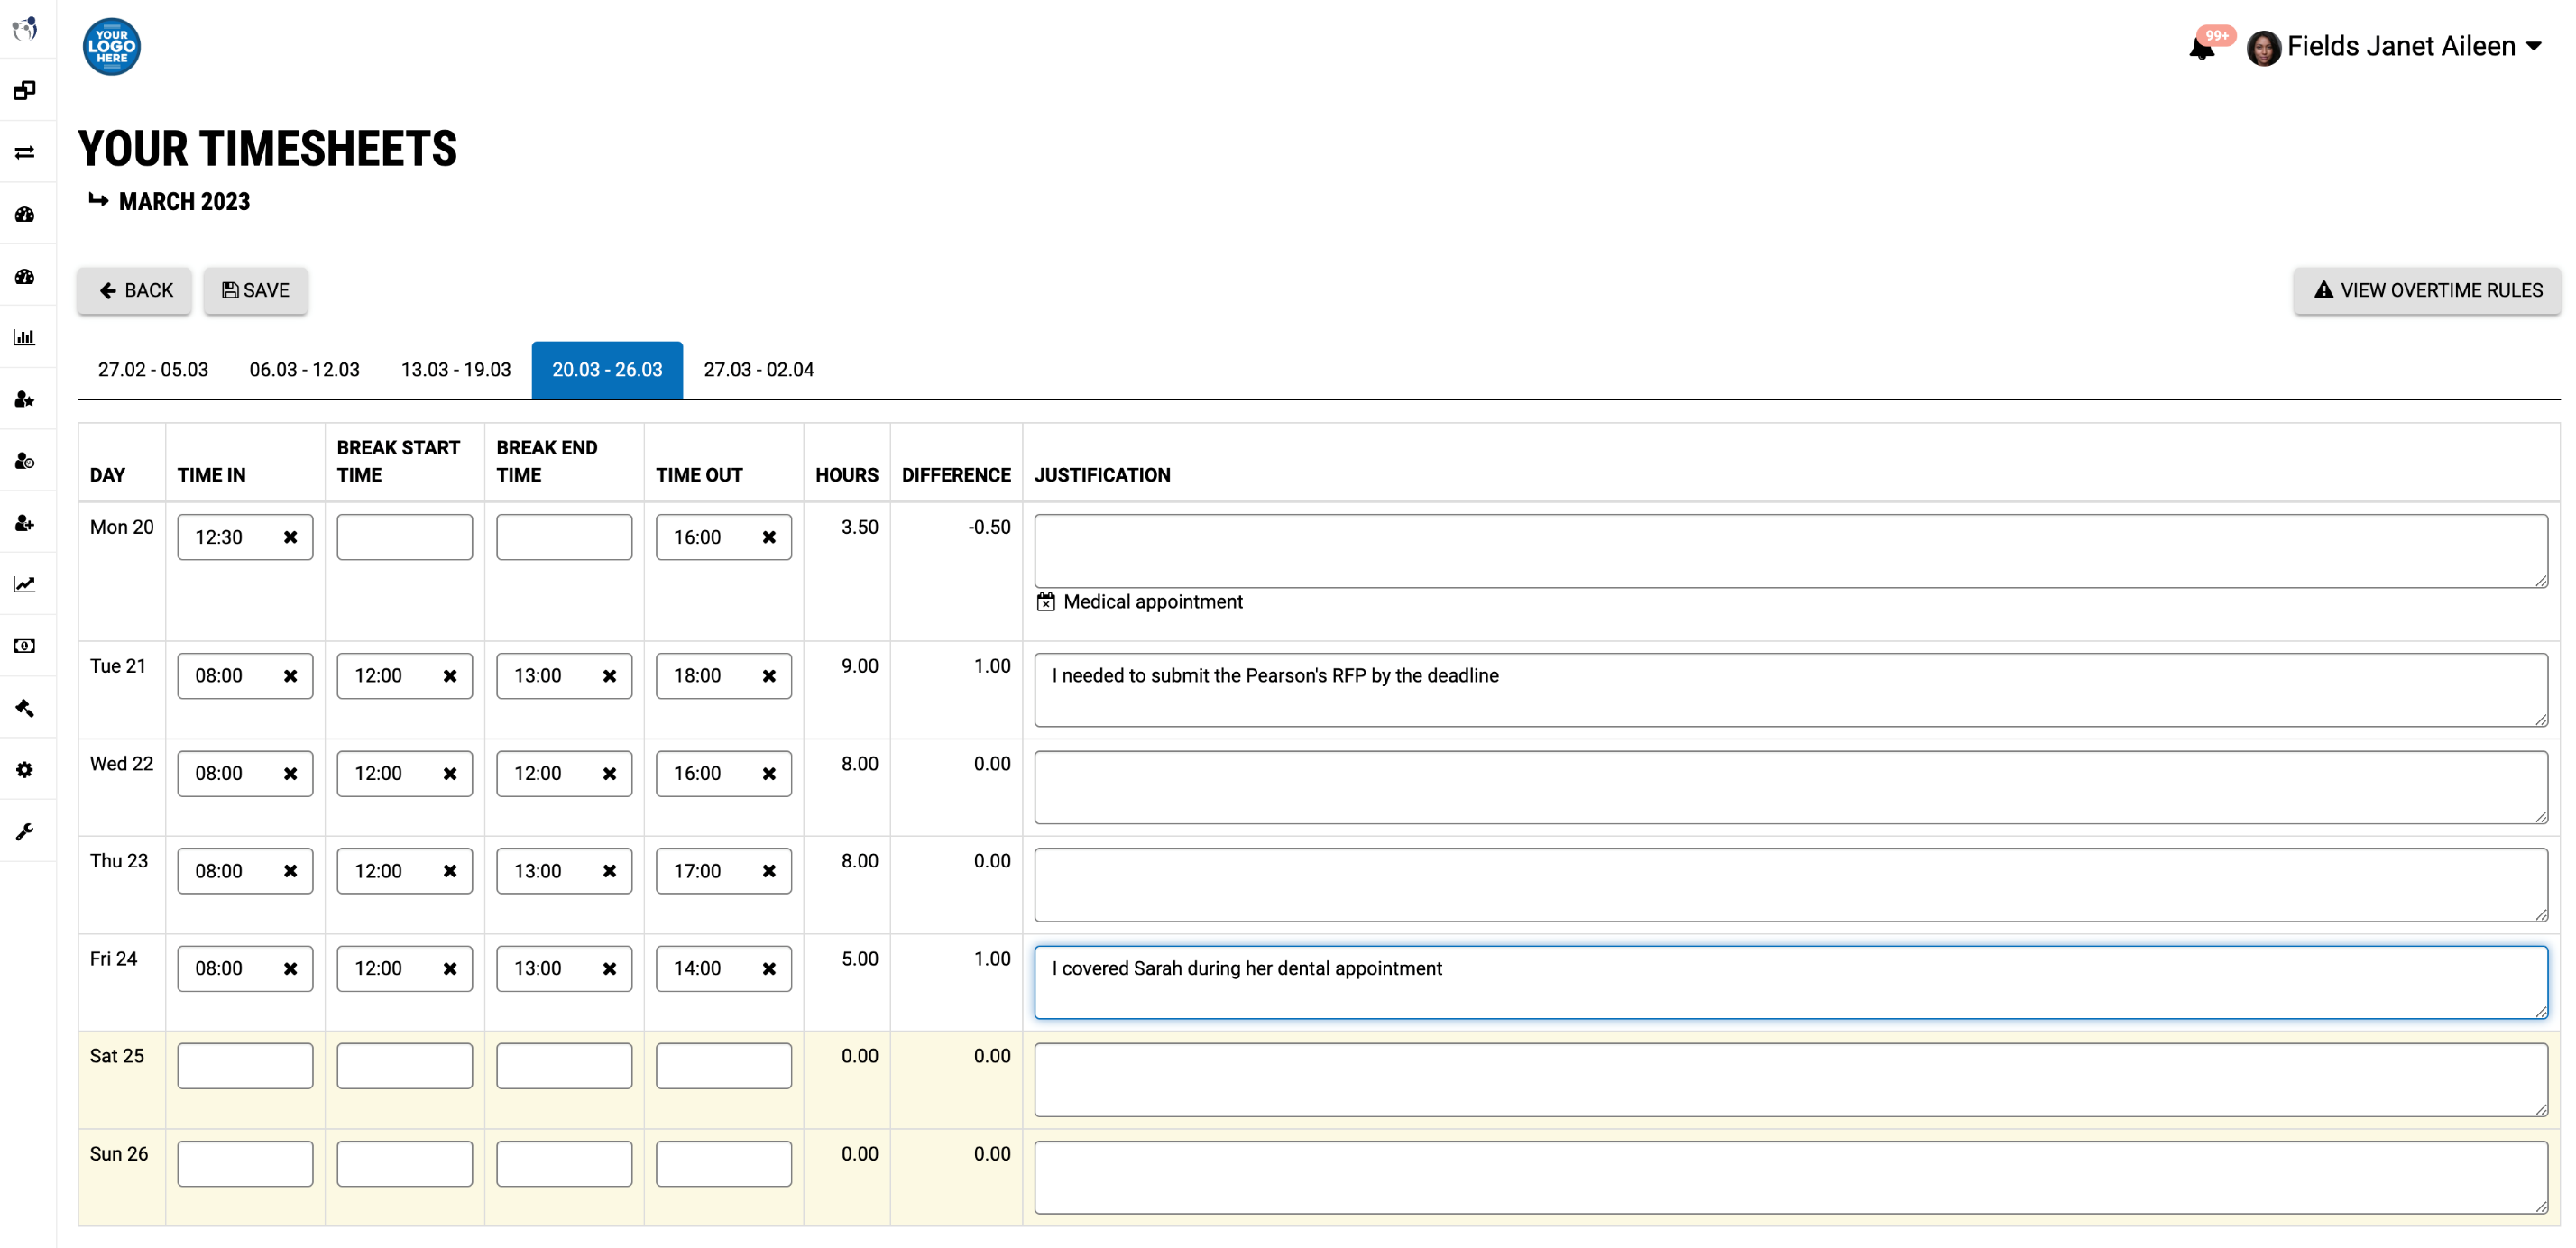Open the app logo icon atop the sidebar
The width and height of the screenshot is (2576, 1248).
coord(25,29)
